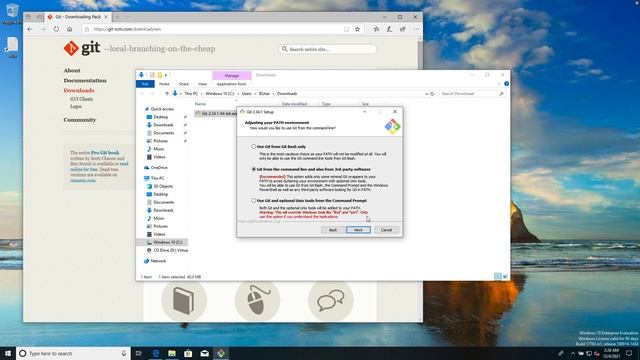
Task: Sort by Date modified column
Action: [294, 104]
